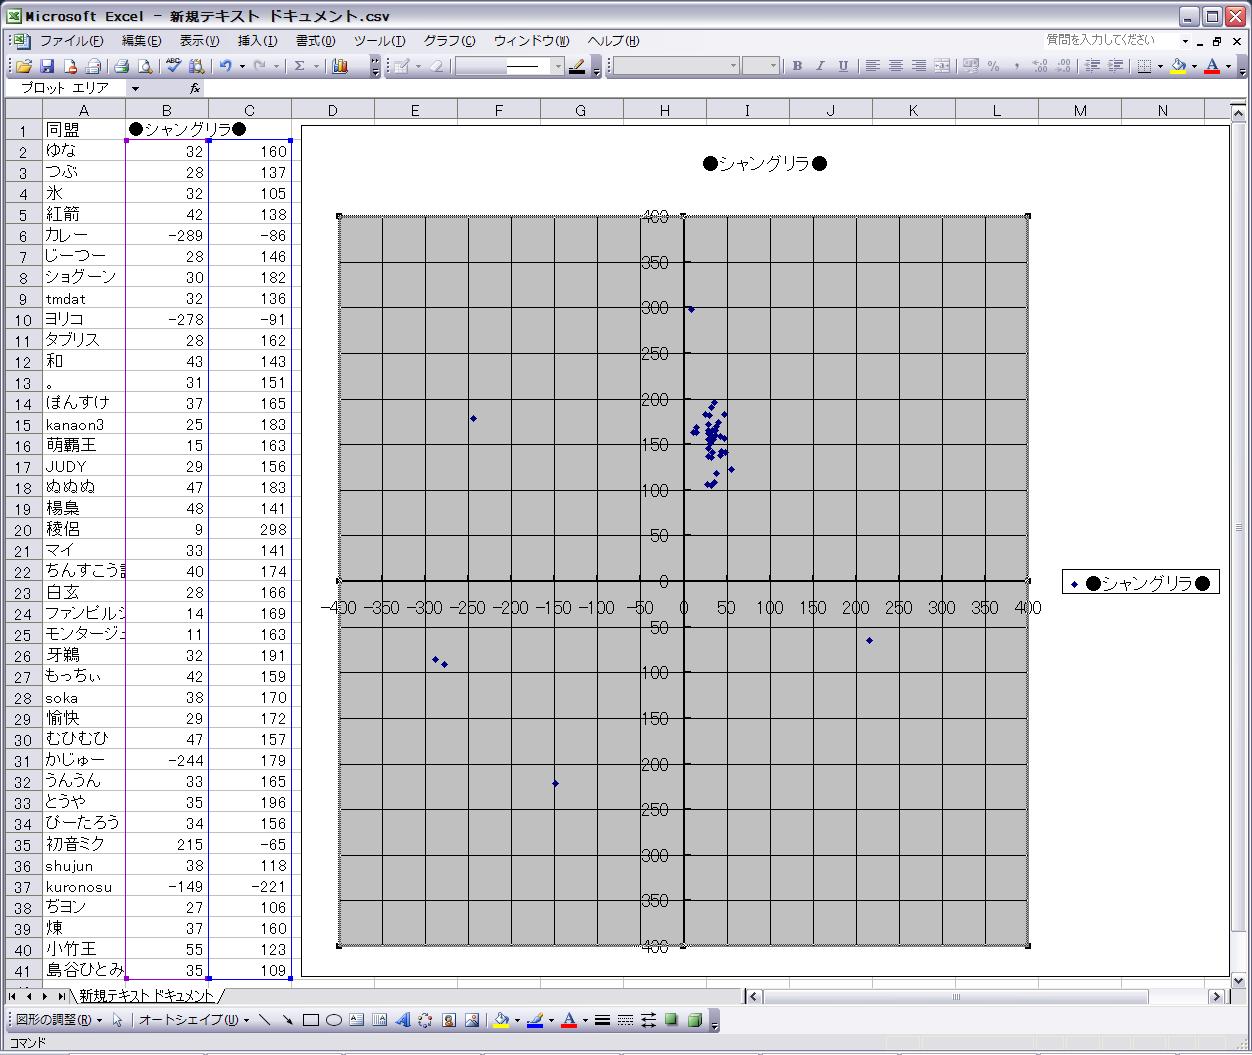Toggle Underline formatting
Screen dimensions: 1252x1055
coord(843,66)
